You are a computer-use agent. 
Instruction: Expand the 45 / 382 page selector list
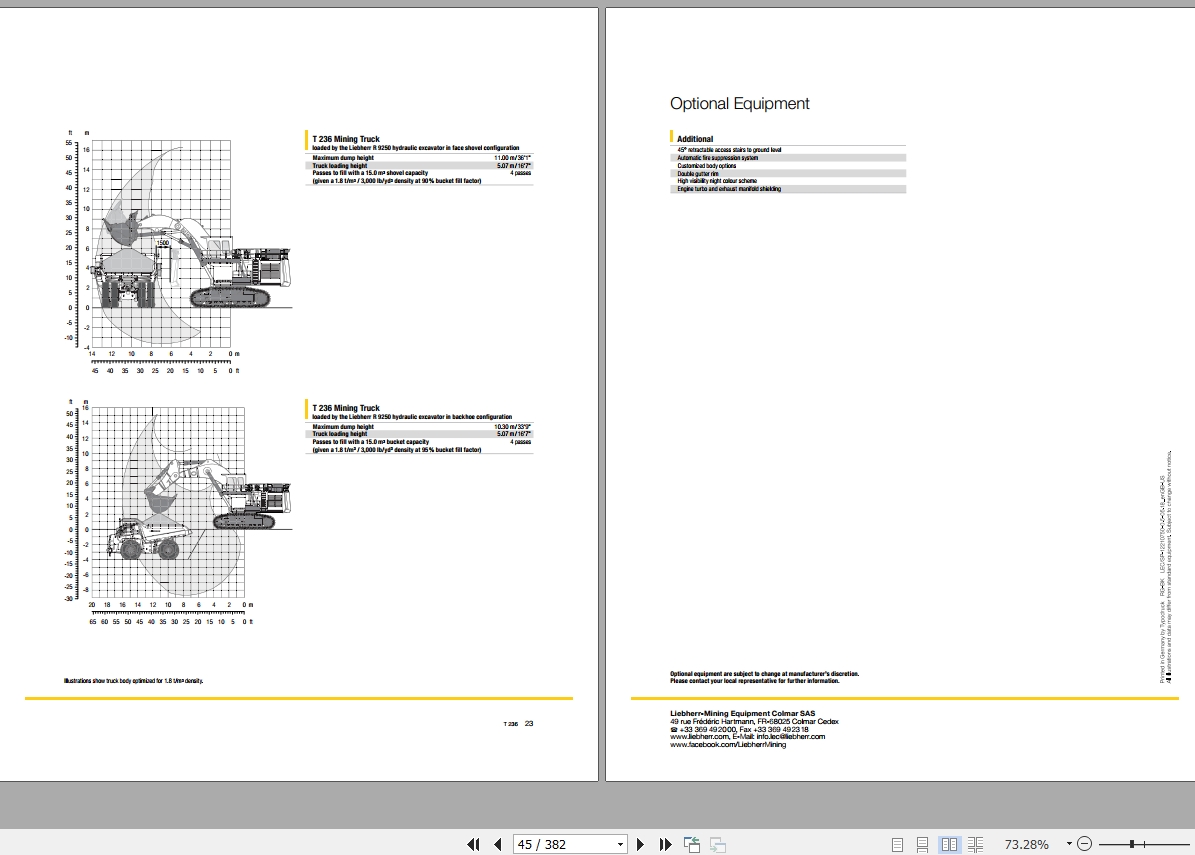pyautogui.click(x=617, y=844)
